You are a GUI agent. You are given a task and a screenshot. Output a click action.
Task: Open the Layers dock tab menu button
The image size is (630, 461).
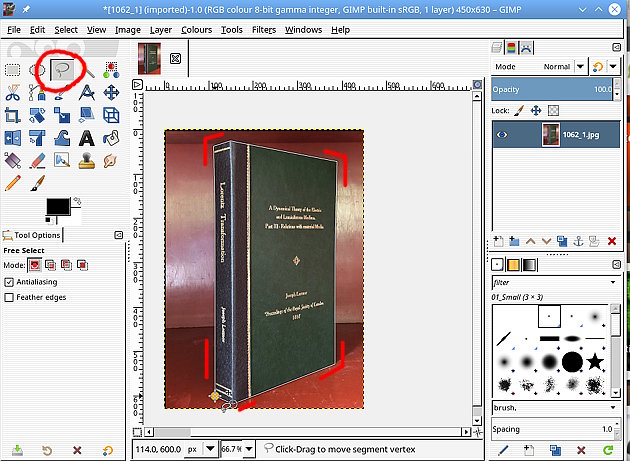coord(616,47)
